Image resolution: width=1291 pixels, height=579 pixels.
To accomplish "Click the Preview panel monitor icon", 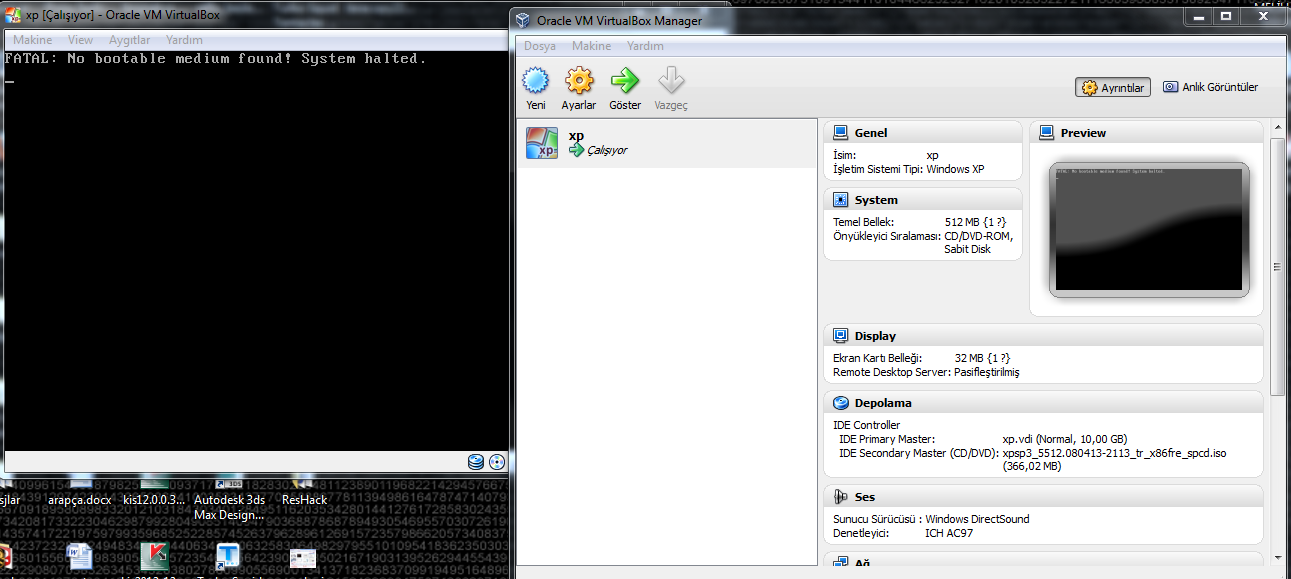I will (x=1047, y=133).
